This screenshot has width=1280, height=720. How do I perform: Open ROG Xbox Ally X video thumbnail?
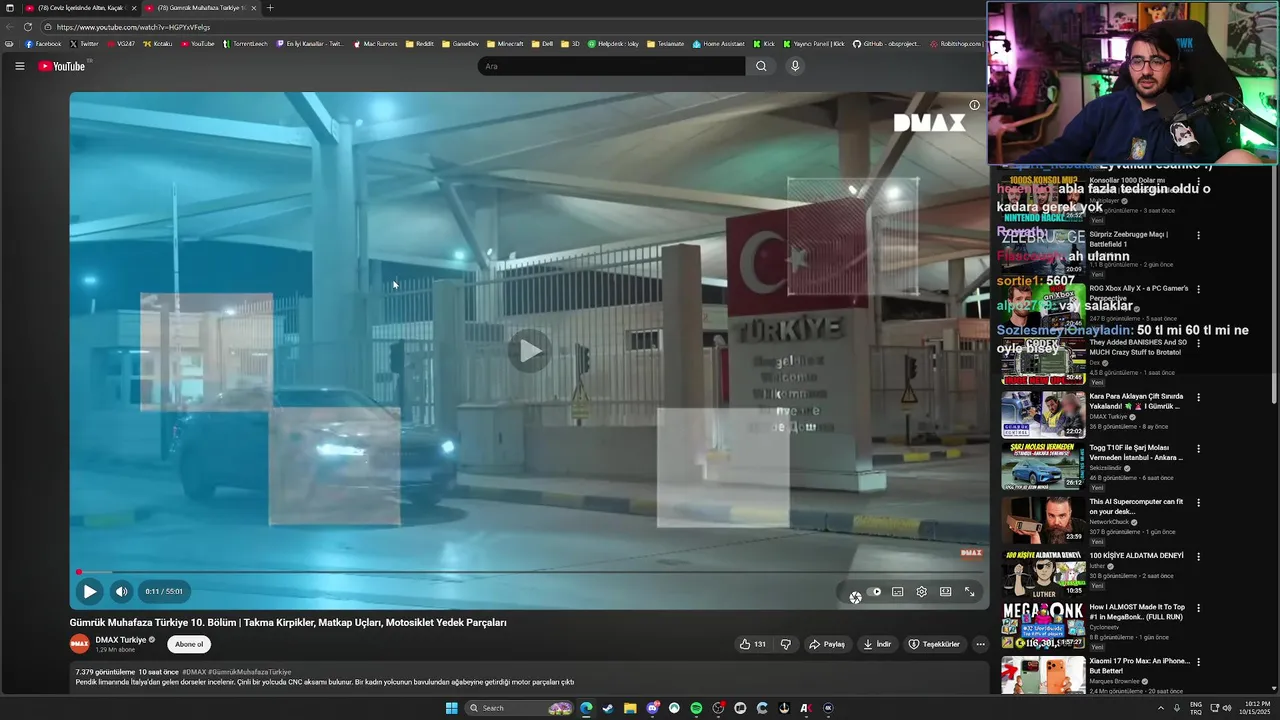click(1043, 305)
